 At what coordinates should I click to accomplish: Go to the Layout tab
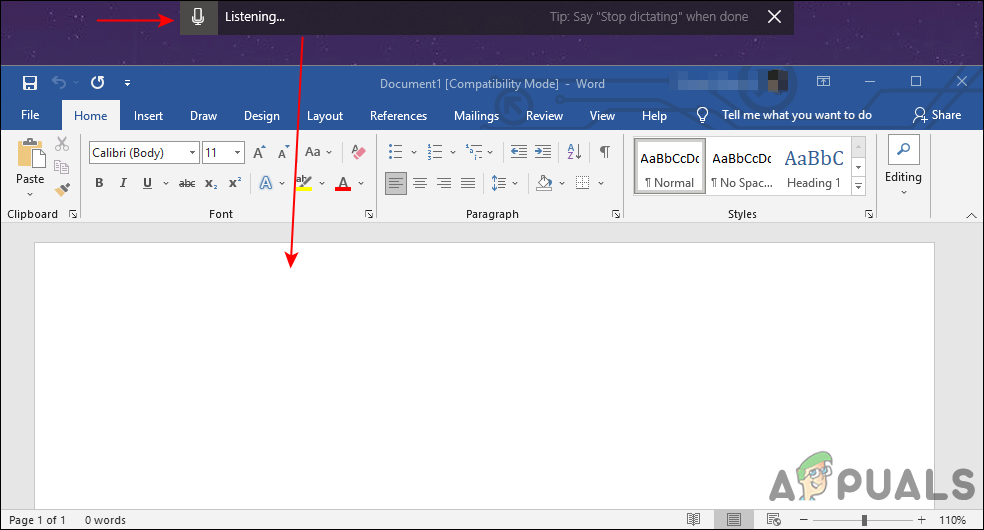click(324, 115)
